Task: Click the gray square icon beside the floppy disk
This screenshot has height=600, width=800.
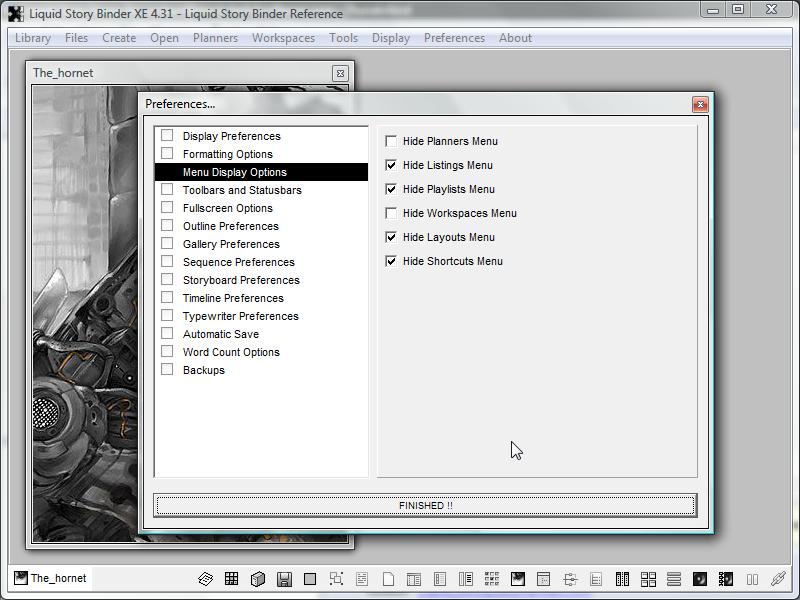Action: click(310, 579)
